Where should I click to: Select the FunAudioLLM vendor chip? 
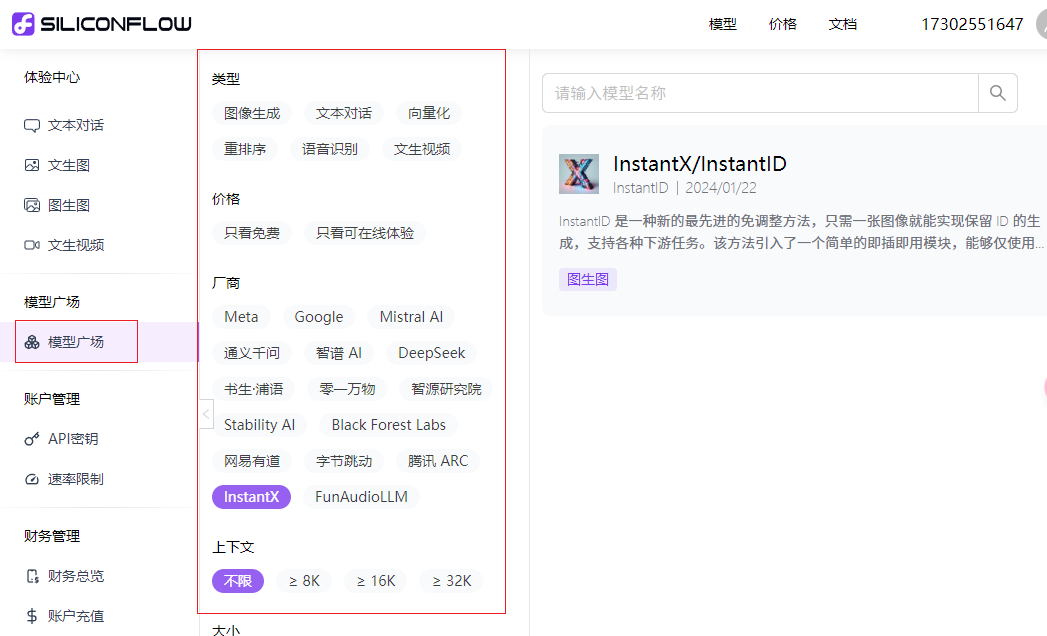361,497
